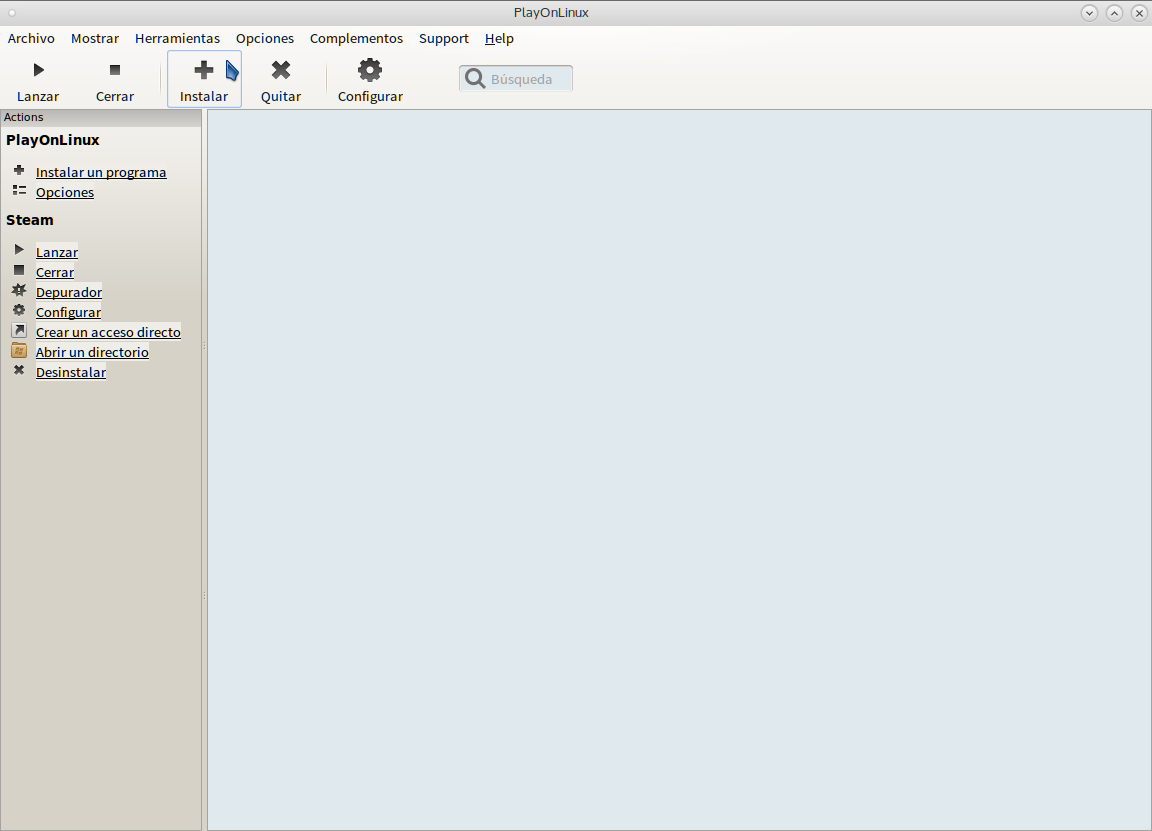Click list icon beside Opciones sidebar link
This screenshot has width=1152, height=831.
[x=19, y=190]
